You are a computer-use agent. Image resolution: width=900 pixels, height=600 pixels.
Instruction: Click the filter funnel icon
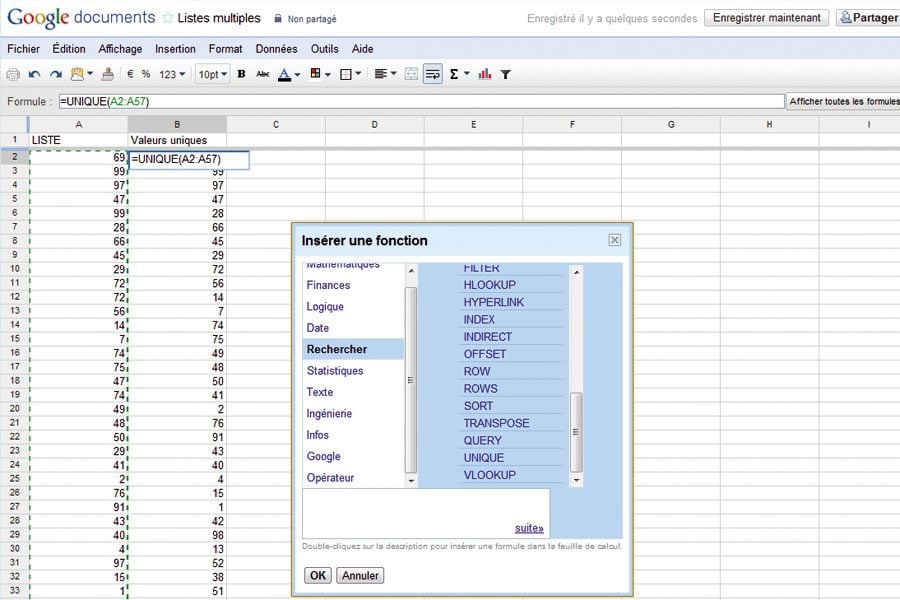coord(506,74)
